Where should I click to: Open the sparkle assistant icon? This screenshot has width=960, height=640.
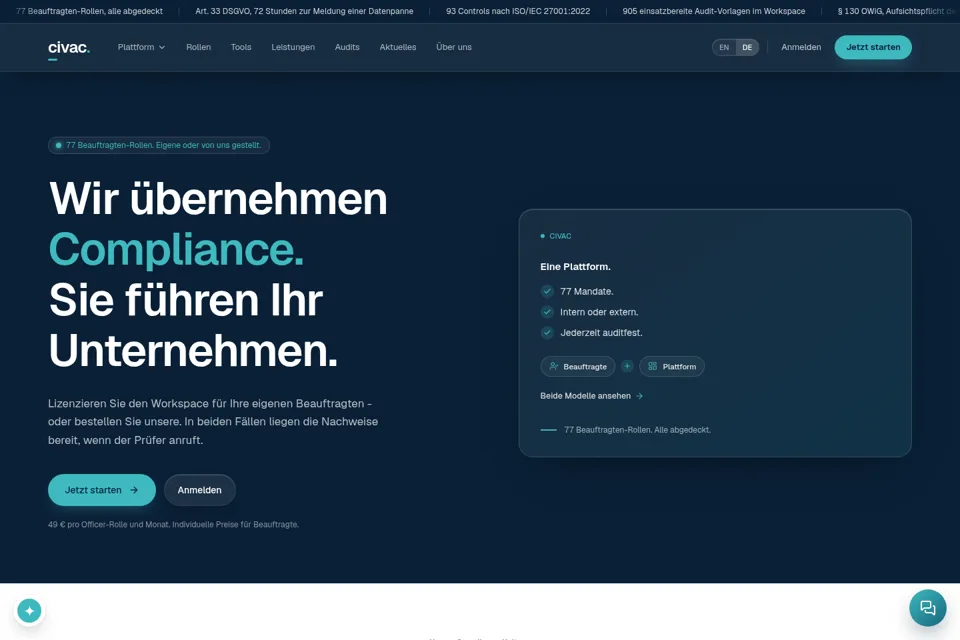[x=29, y=611]
